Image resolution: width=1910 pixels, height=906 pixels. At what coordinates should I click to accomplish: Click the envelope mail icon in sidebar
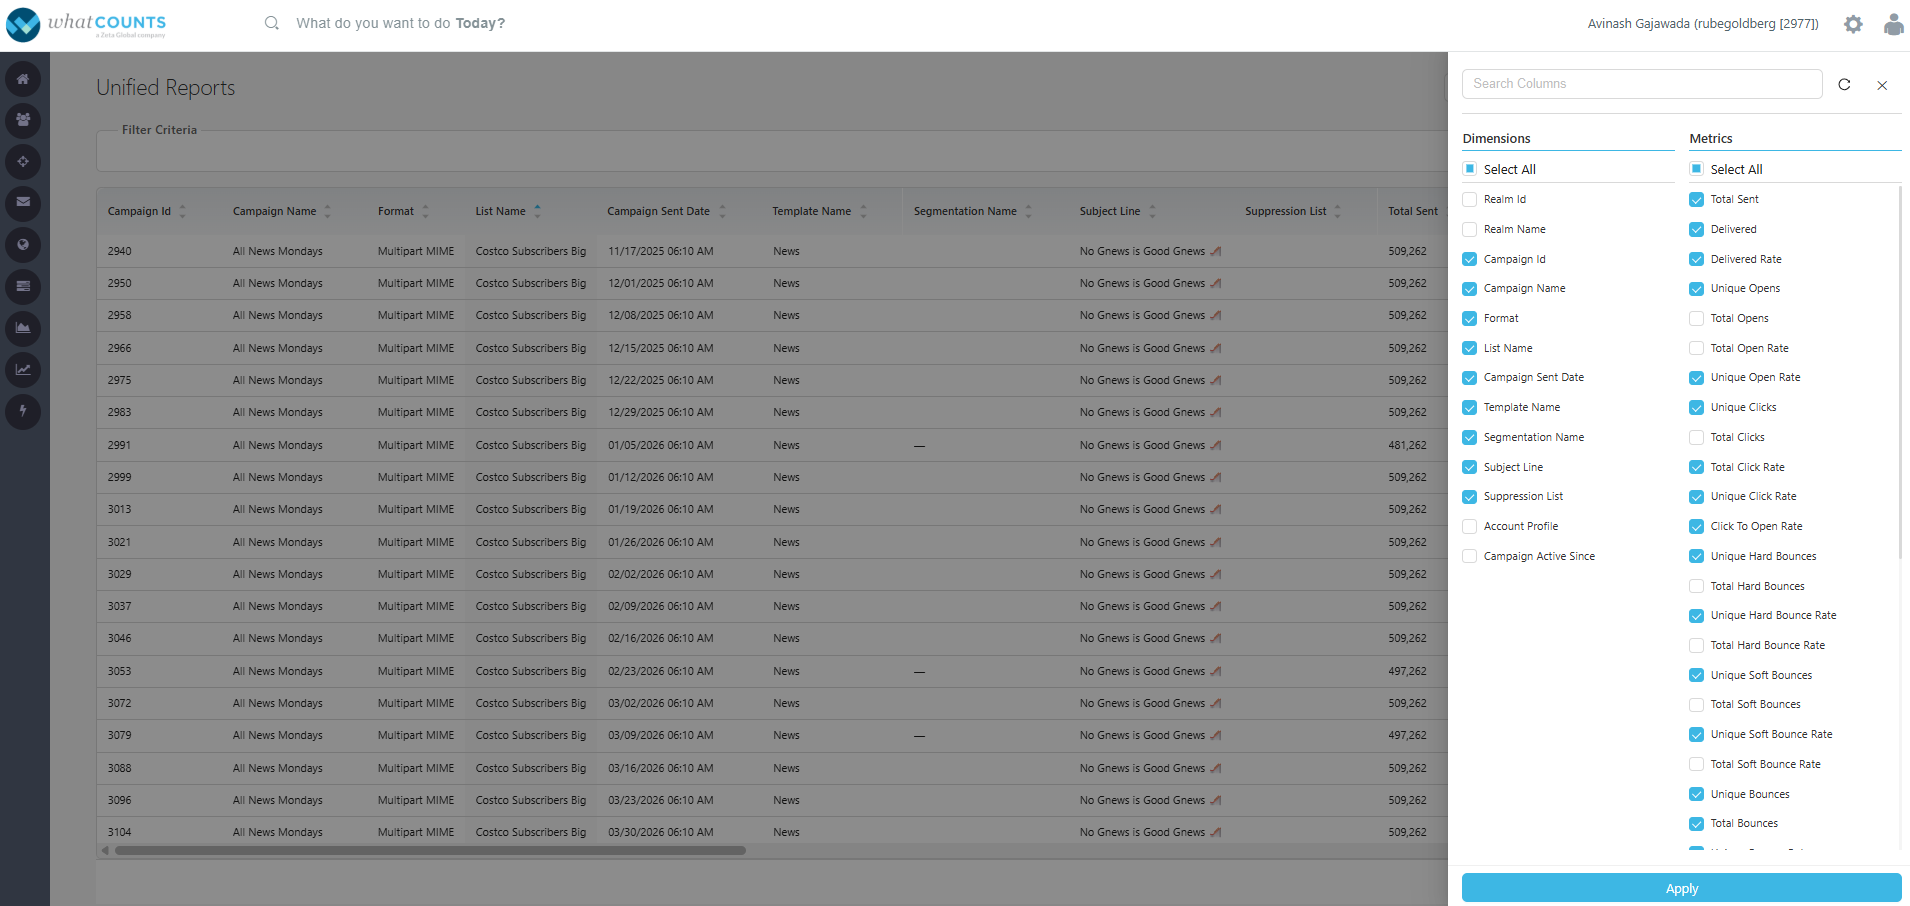pyautogui.click(x=23, y=203)
